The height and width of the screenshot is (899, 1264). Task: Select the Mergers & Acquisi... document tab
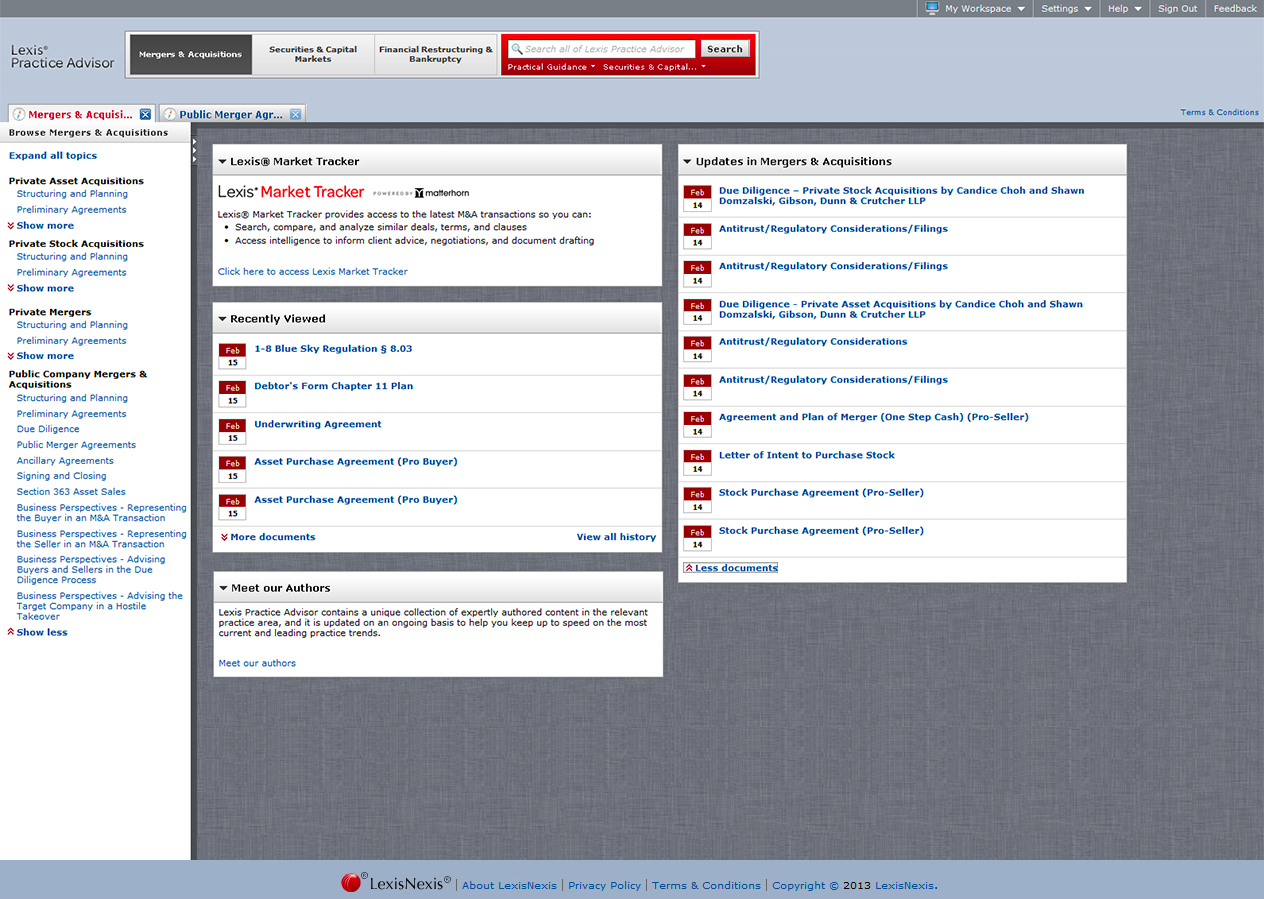(80, 114)
